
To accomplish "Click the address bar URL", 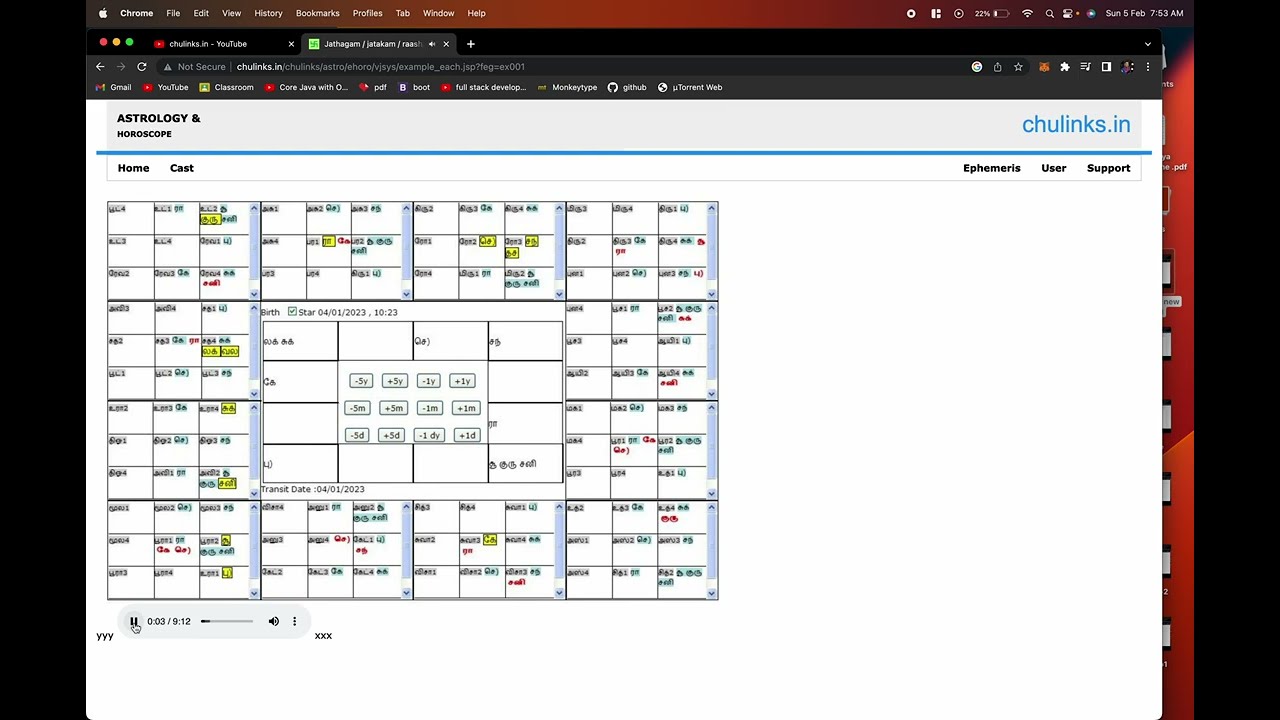I will [x=381, y=67].
